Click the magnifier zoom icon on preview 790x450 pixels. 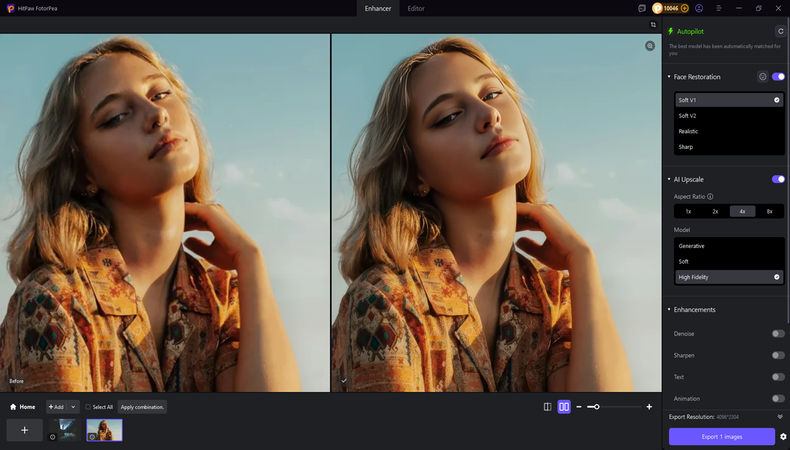tap(650, 46)
